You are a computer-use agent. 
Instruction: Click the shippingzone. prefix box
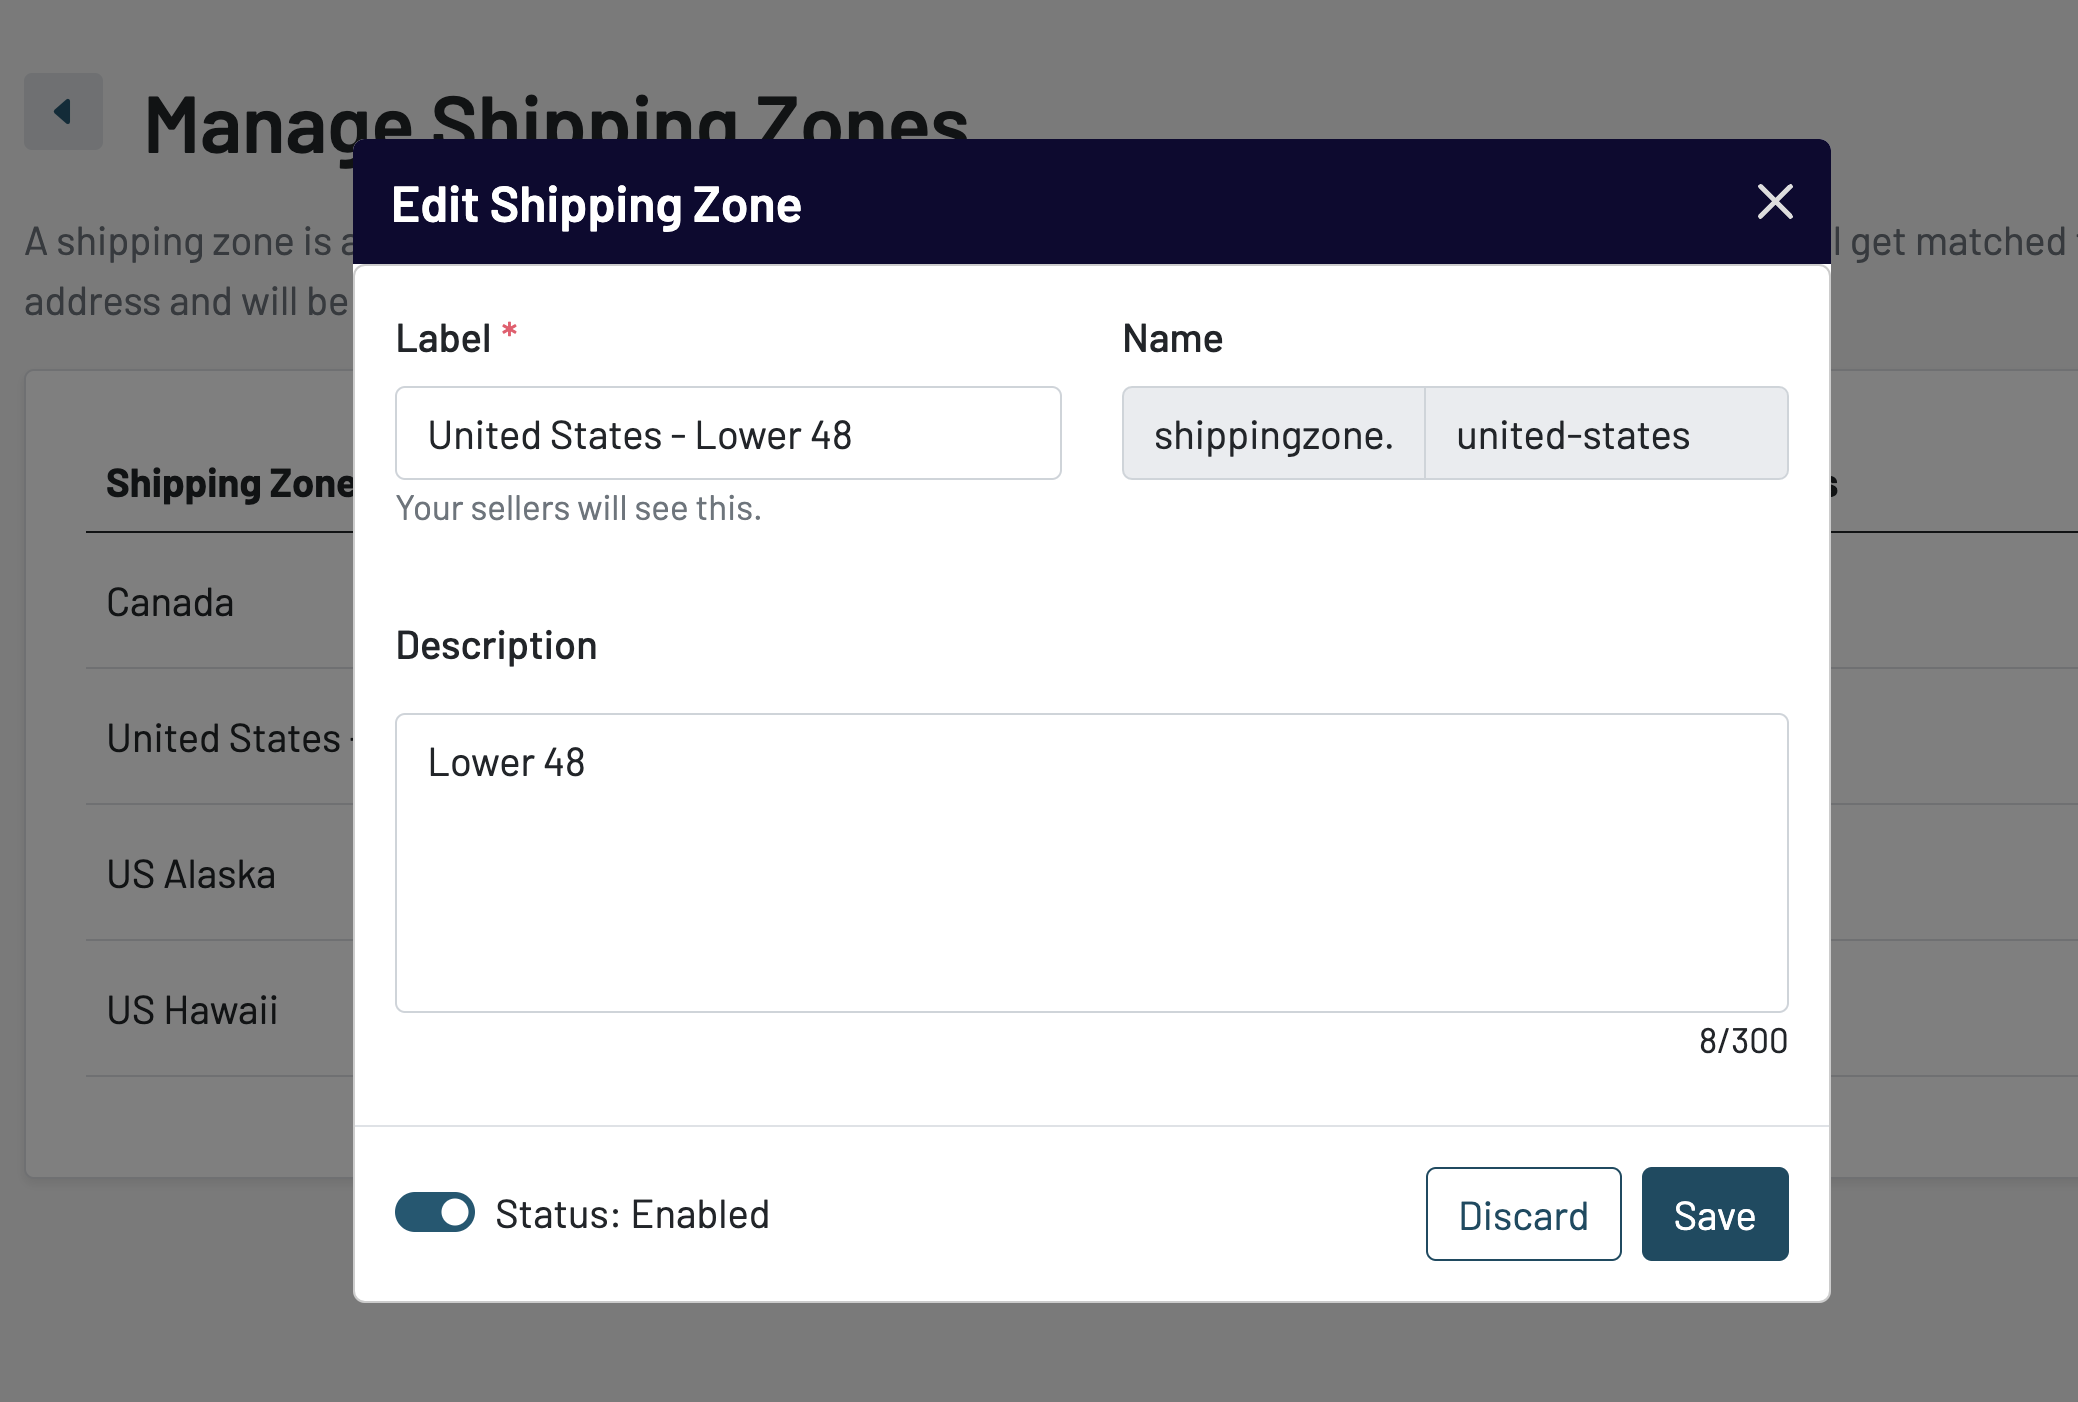click(x=1273, y=434)
